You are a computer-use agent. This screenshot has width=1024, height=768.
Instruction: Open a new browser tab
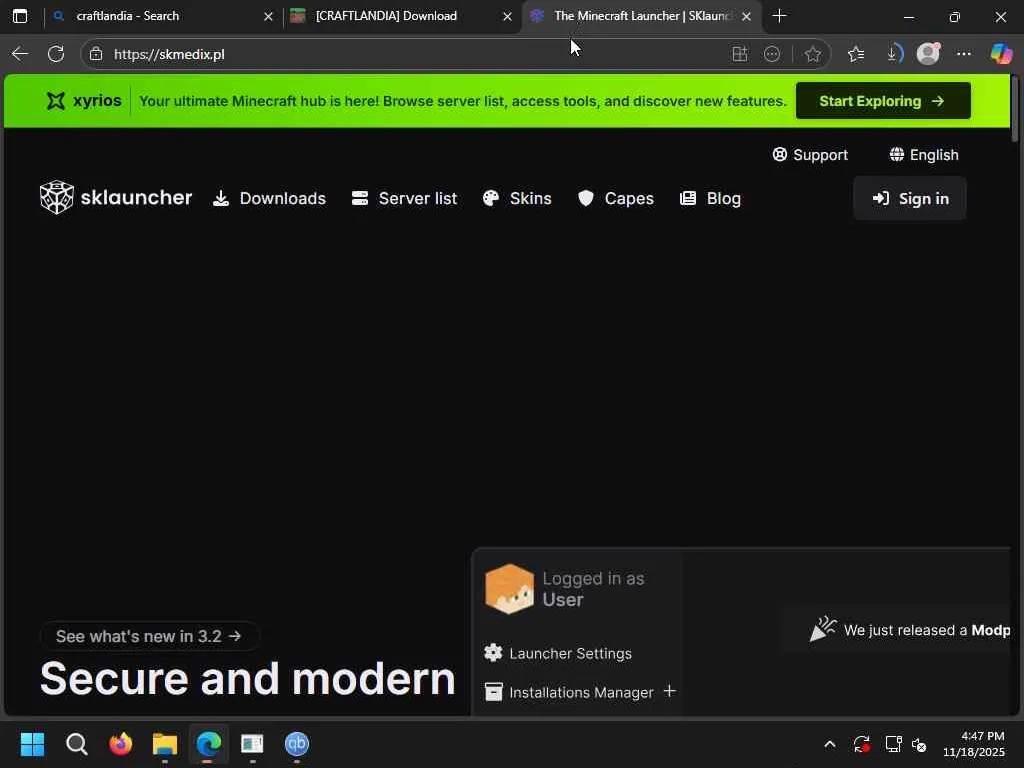779,16
